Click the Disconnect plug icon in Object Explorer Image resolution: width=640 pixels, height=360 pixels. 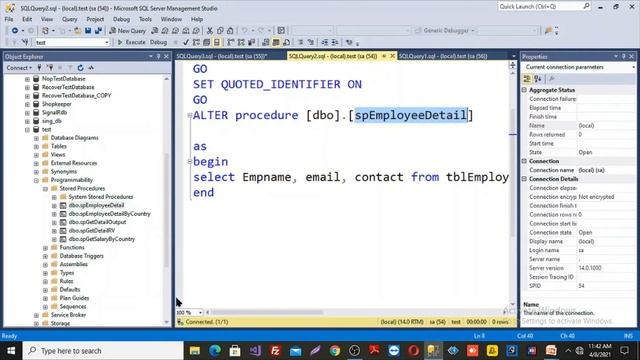[x=50, y=68]
